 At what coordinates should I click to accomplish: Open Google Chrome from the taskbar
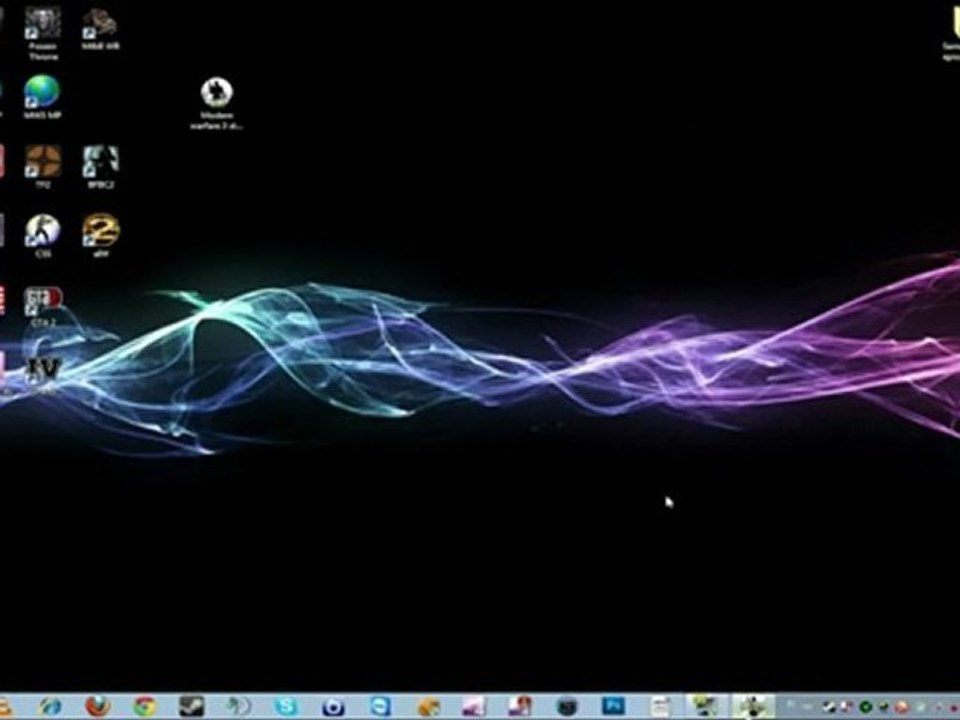point(144,707)
